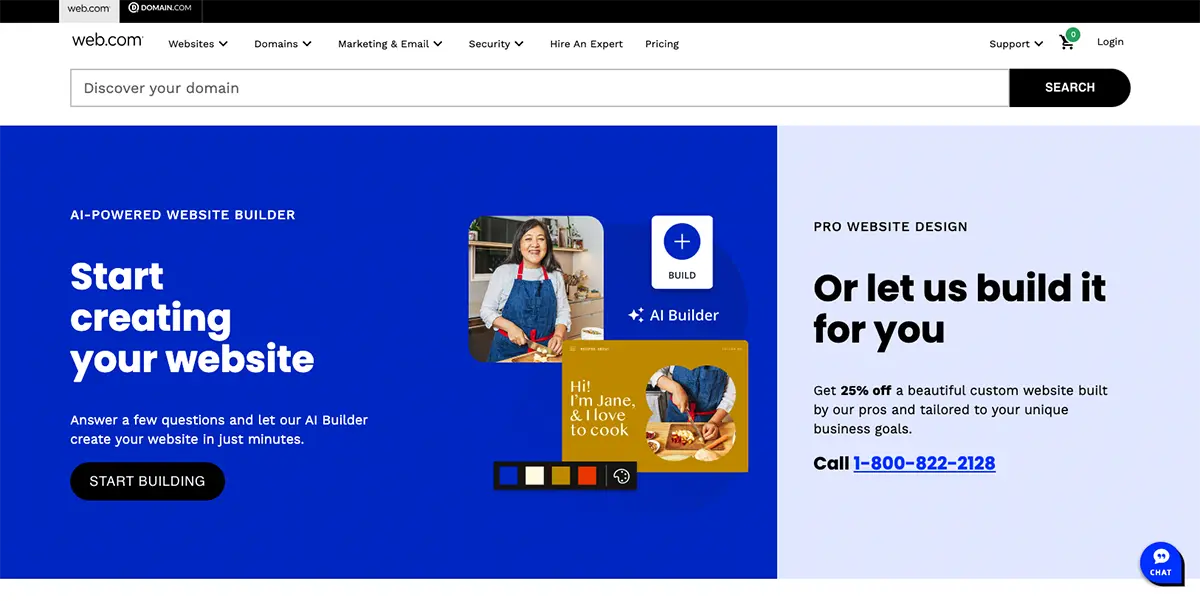Select the red-orange color swatch
1200x601 pixels.
pyautogui.click(x=587, y=476)
